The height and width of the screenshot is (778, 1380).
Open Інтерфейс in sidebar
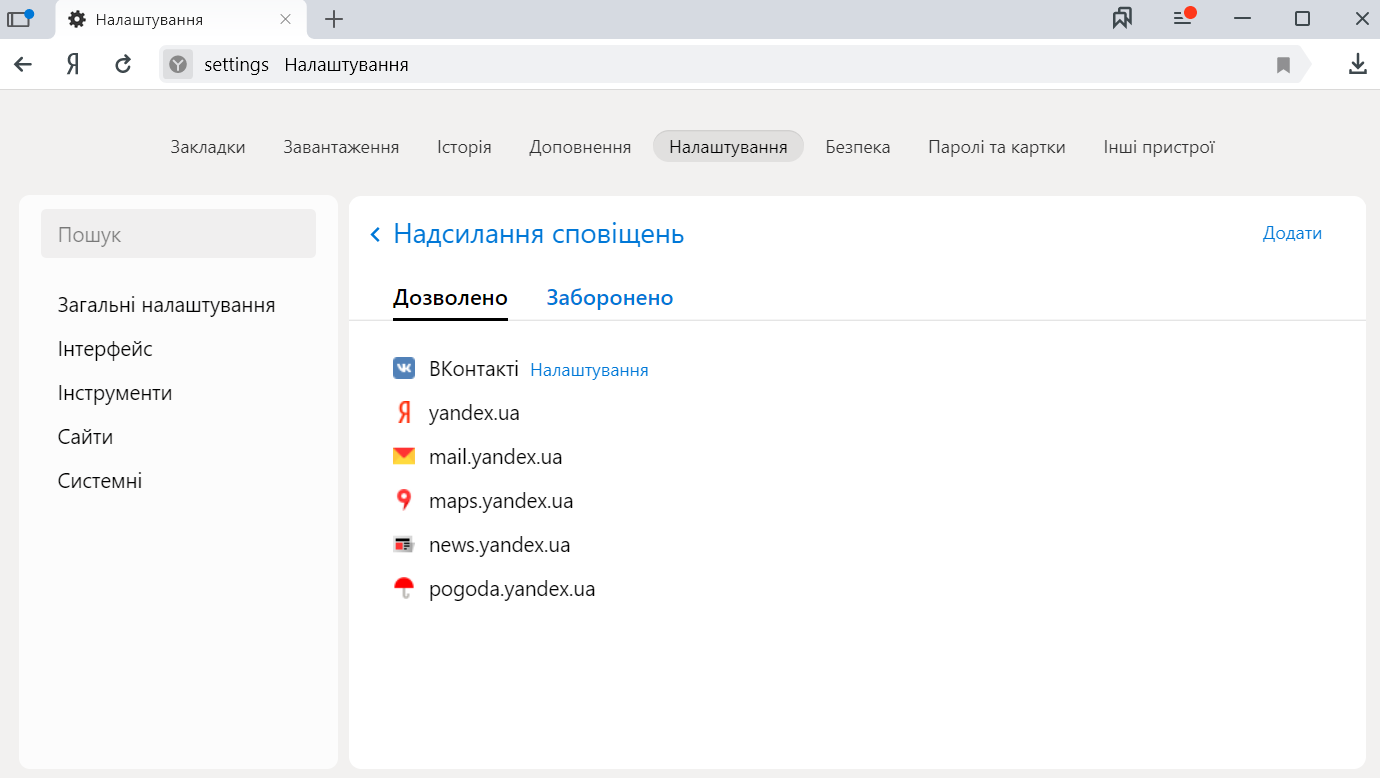coord(105,349)
